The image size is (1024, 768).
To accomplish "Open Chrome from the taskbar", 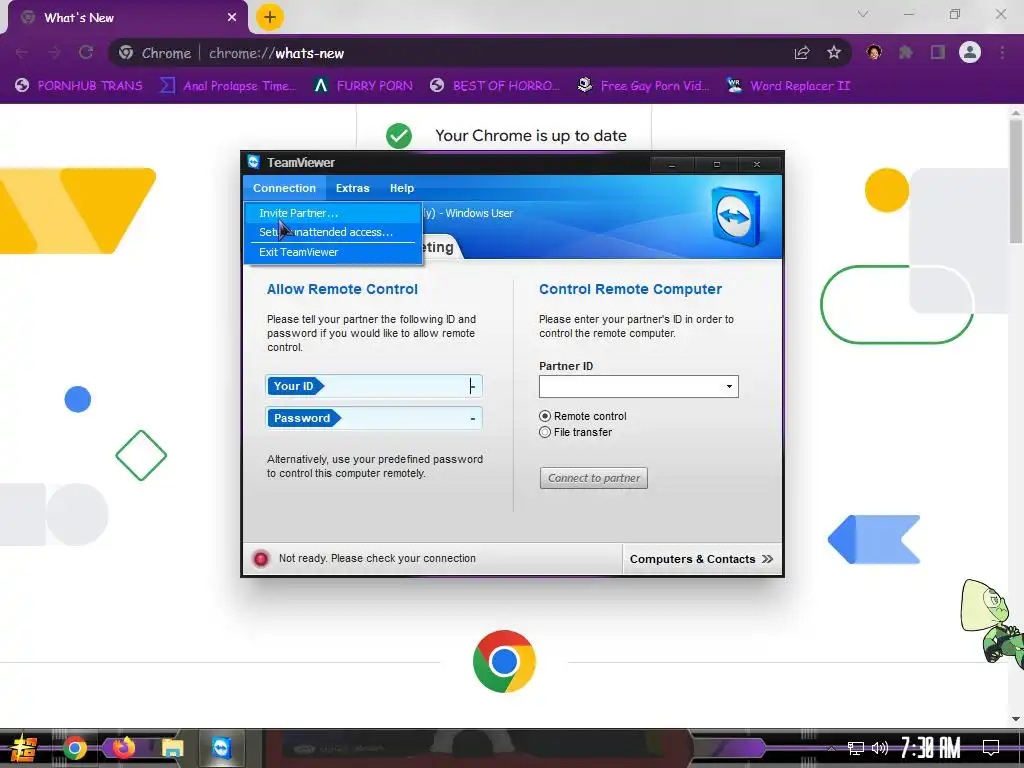I will 74,748.
